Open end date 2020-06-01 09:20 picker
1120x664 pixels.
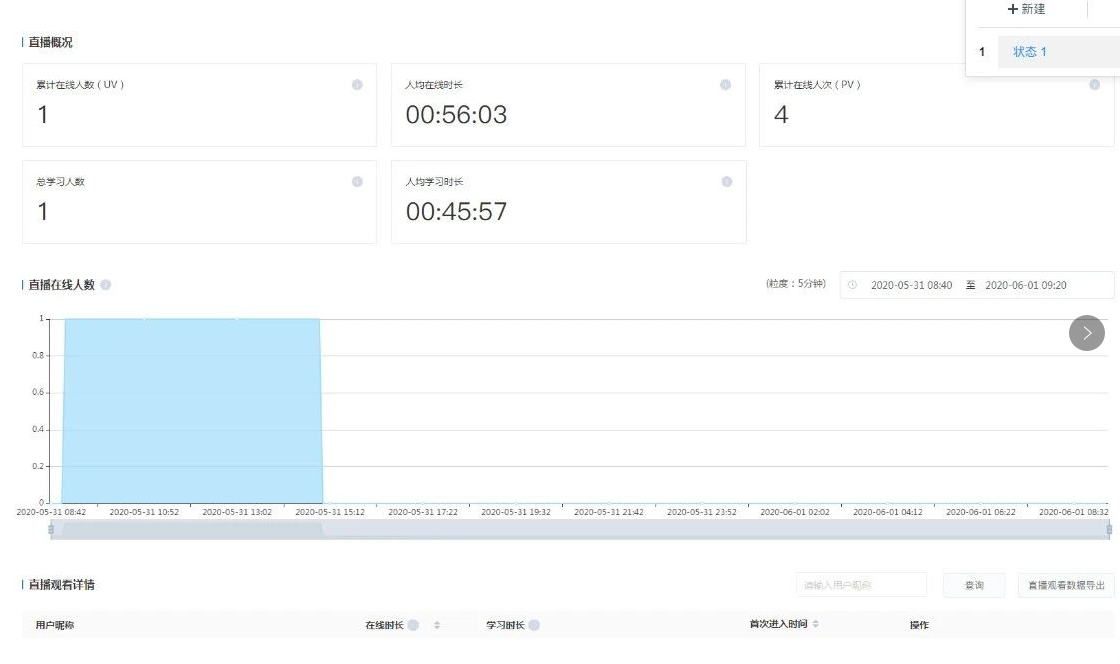pos(1026,285)
